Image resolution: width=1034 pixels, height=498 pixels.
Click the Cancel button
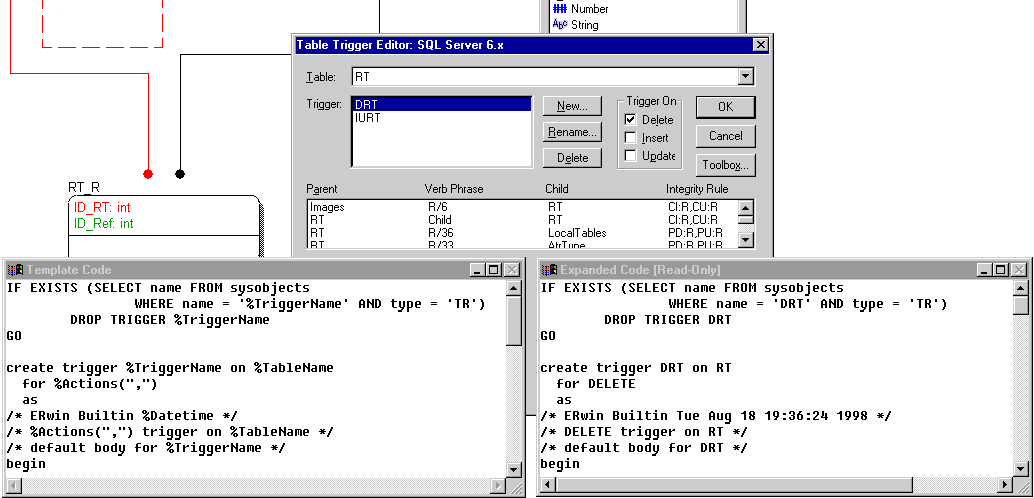[x=725, y=136]
